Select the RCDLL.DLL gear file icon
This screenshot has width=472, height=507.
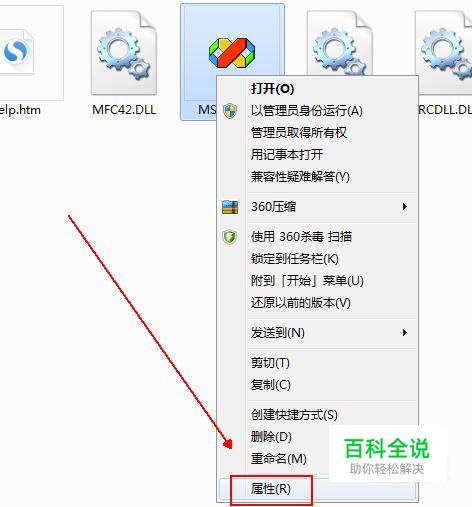click(x=445, y=52)
